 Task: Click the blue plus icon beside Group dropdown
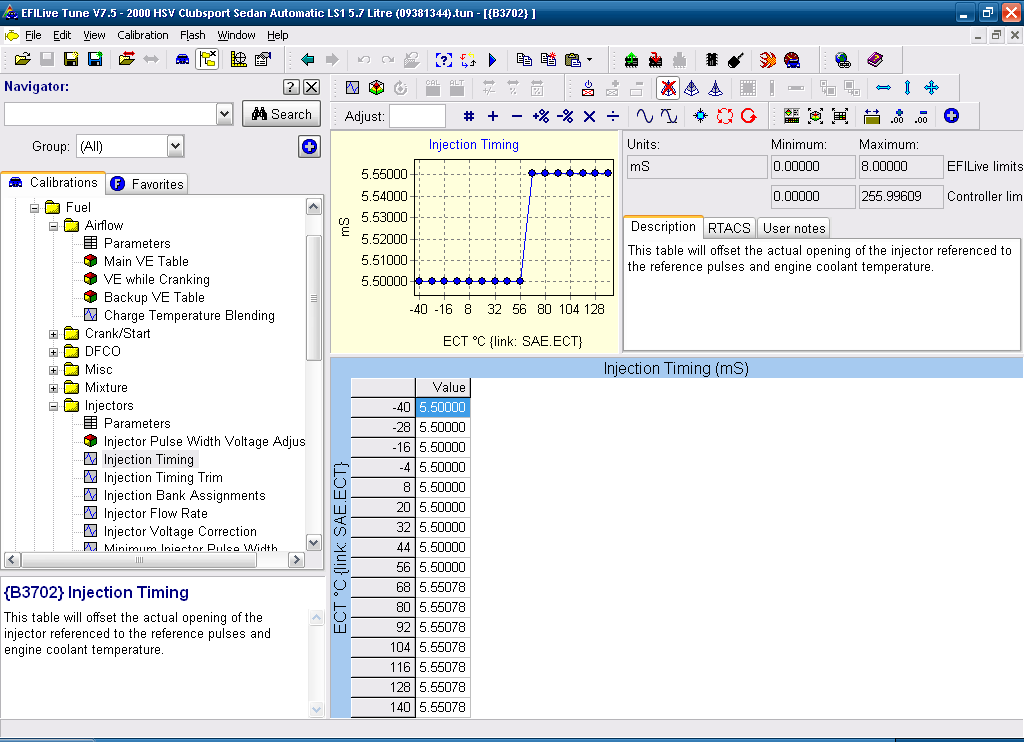310,146
